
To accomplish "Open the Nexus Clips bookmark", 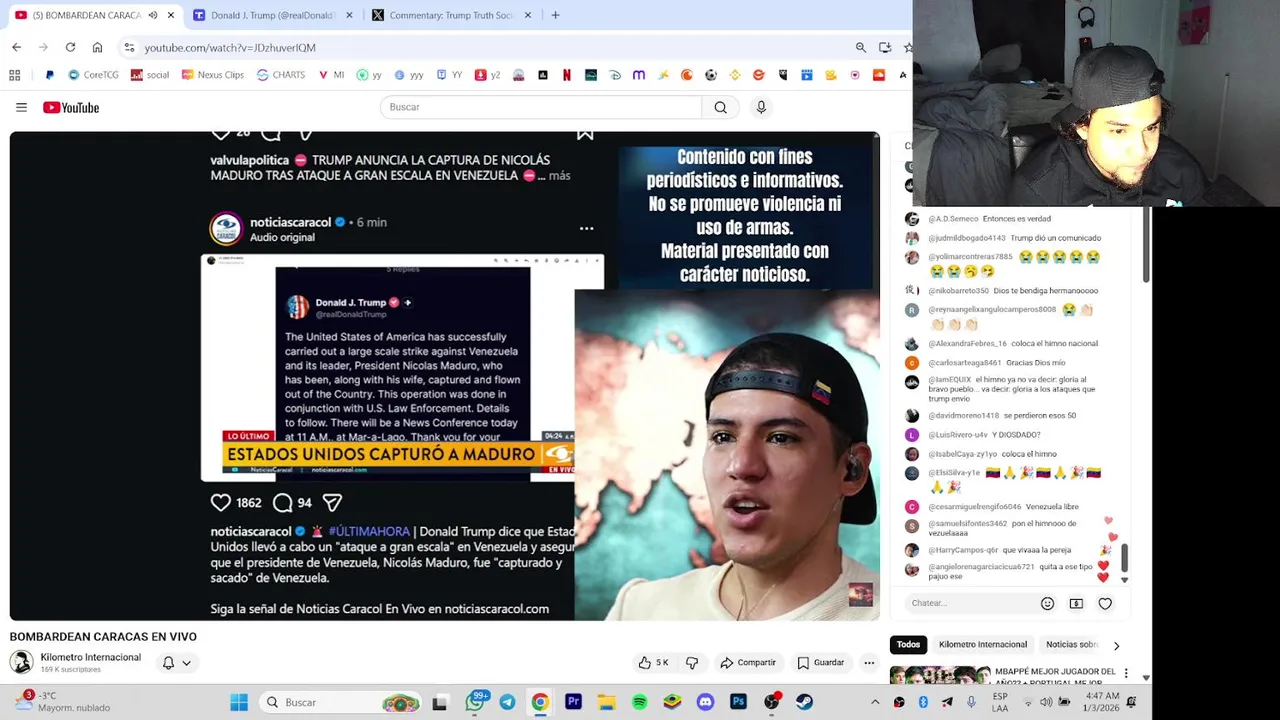I will 212,75.
